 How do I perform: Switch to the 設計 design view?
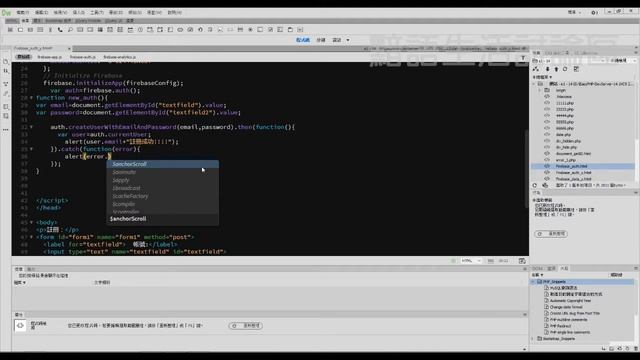tap(337, 40)
